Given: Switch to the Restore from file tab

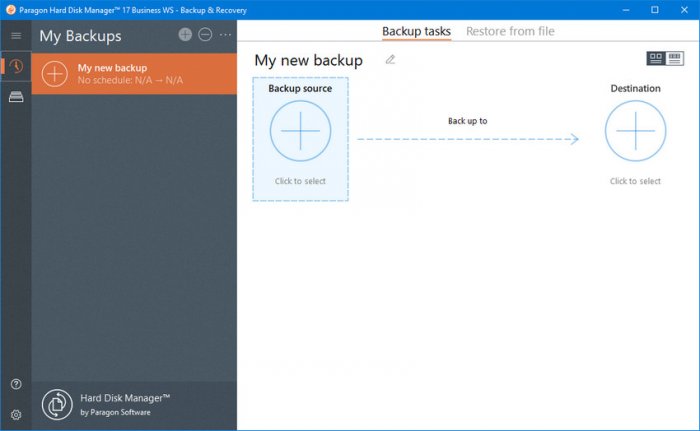Looking at the screenshot, I should [x=510, y=31].
